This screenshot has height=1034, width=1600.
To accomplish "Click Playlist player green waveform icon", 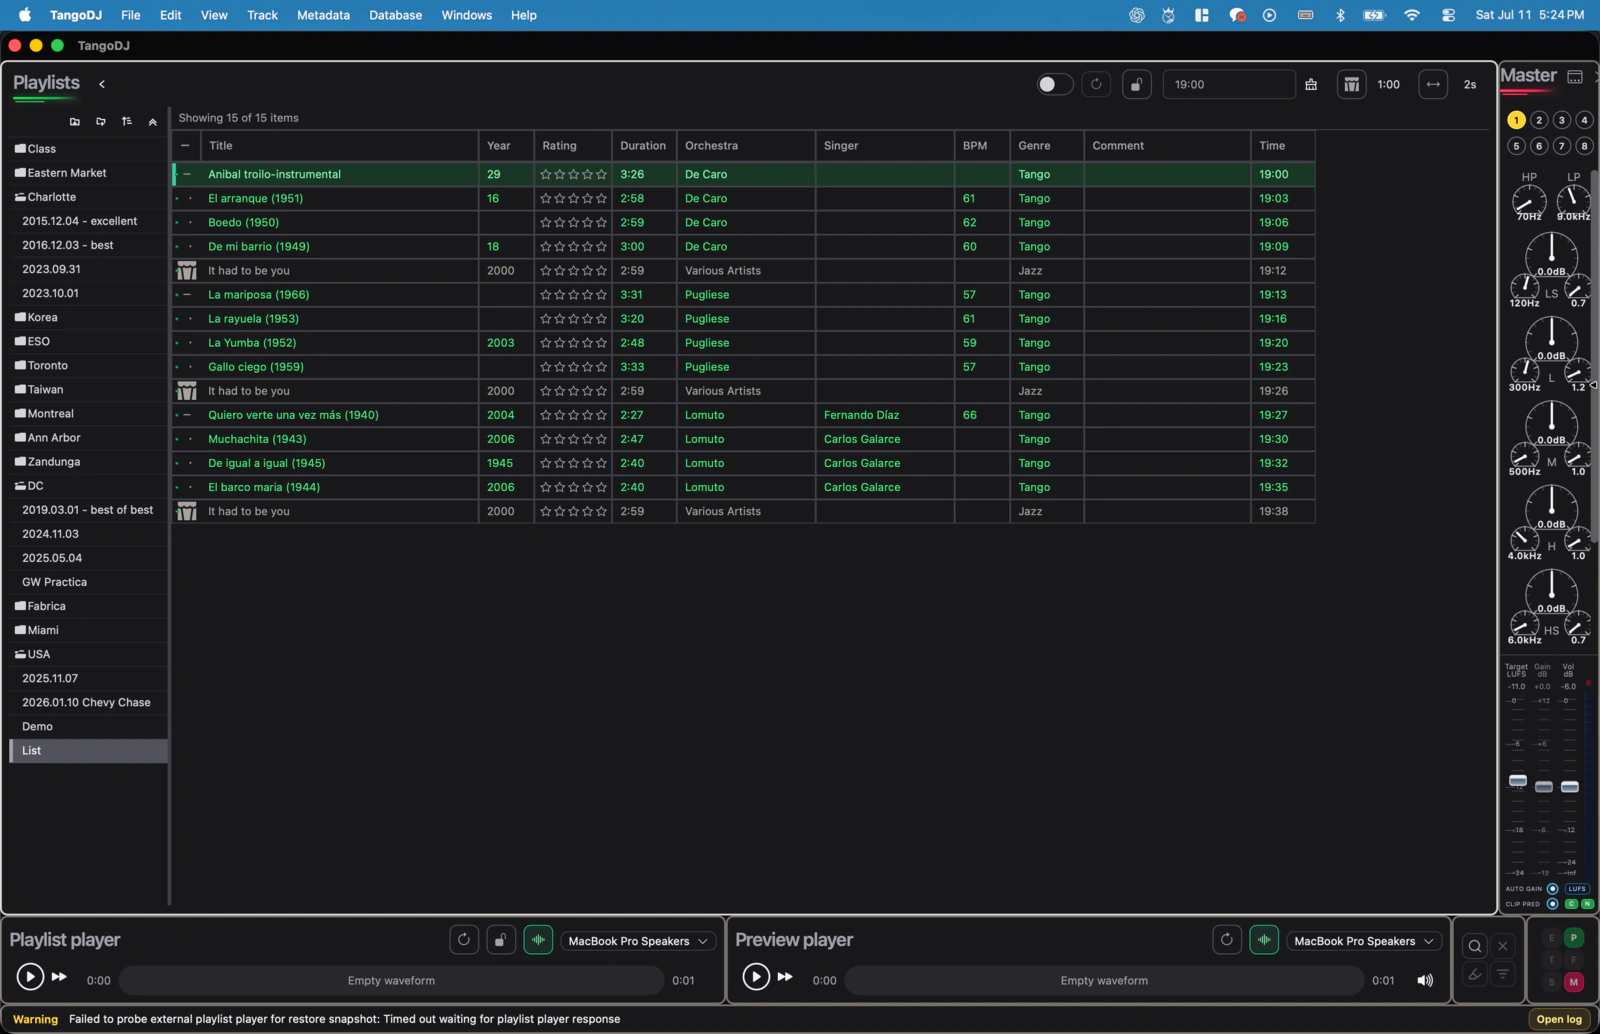I will click(538, 940).
